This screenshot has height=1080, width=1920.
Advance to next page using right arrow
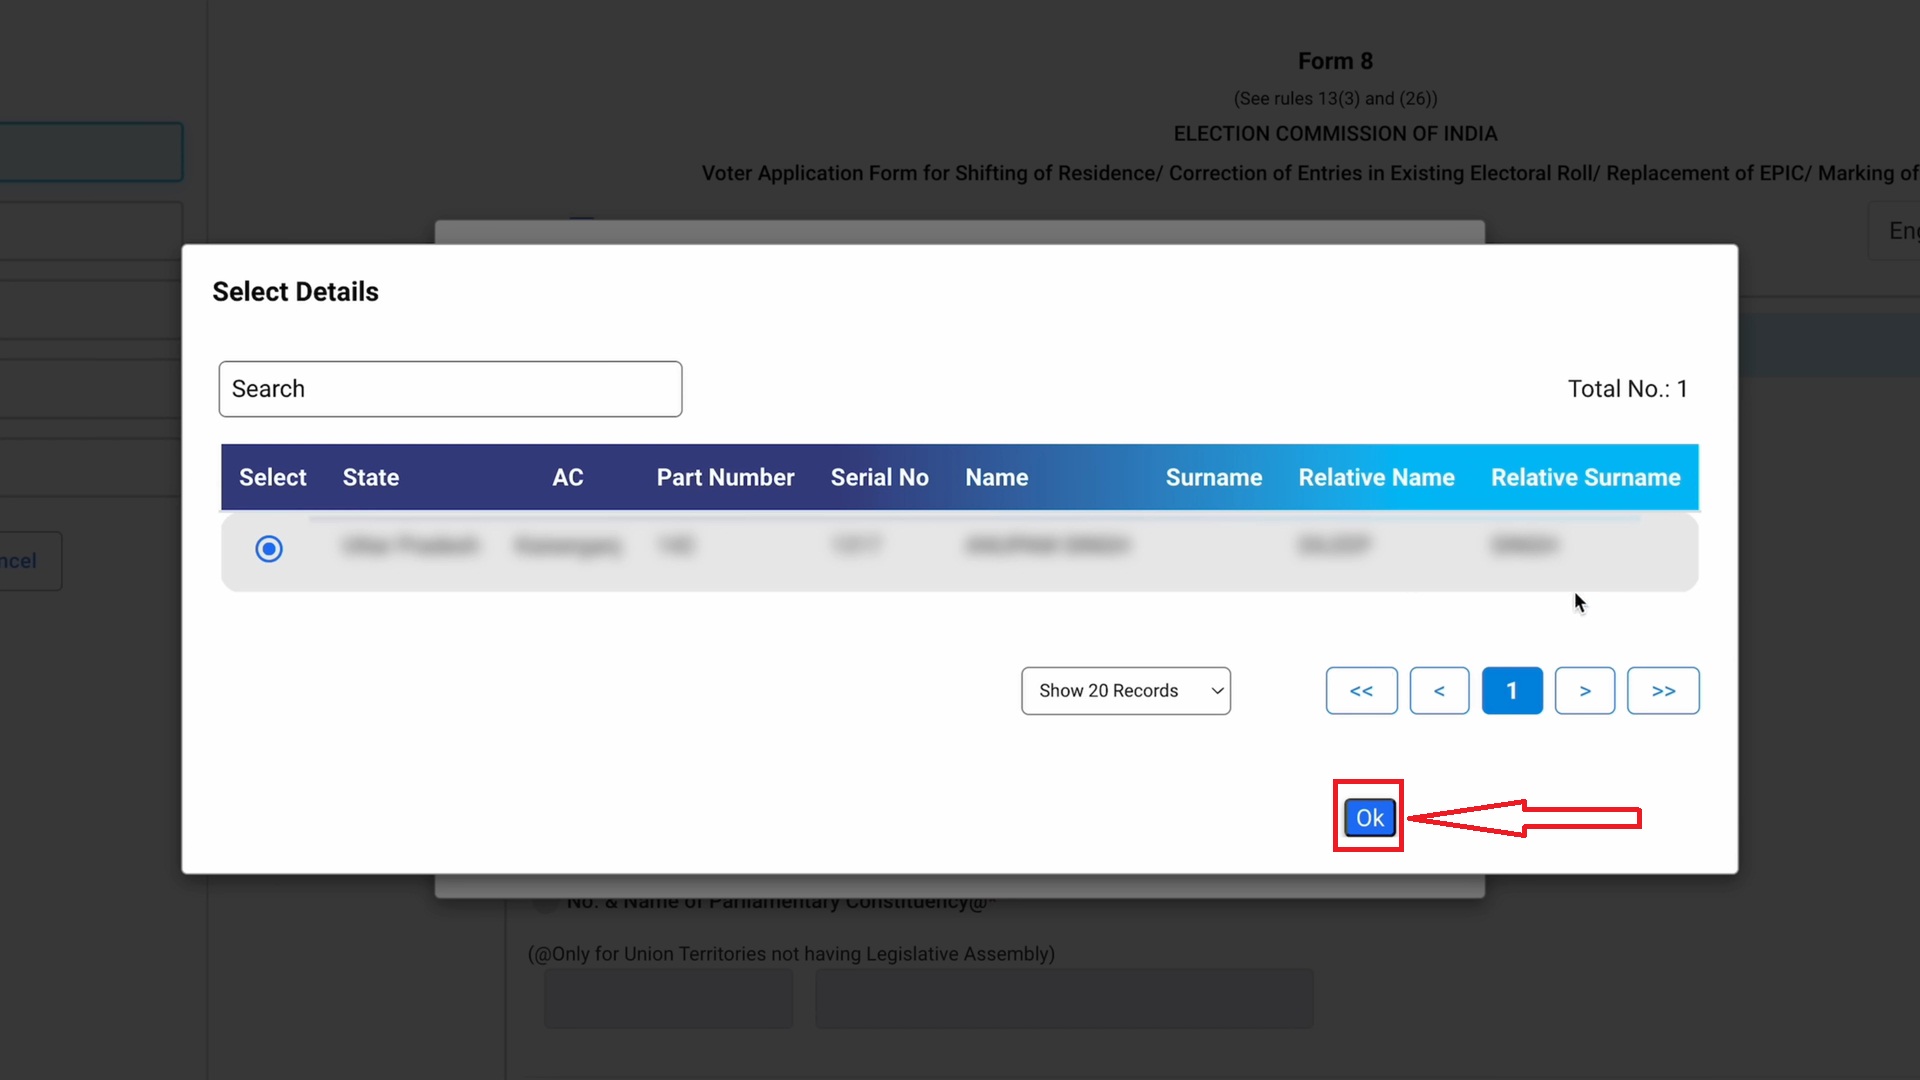click(x=1585, y=690)
